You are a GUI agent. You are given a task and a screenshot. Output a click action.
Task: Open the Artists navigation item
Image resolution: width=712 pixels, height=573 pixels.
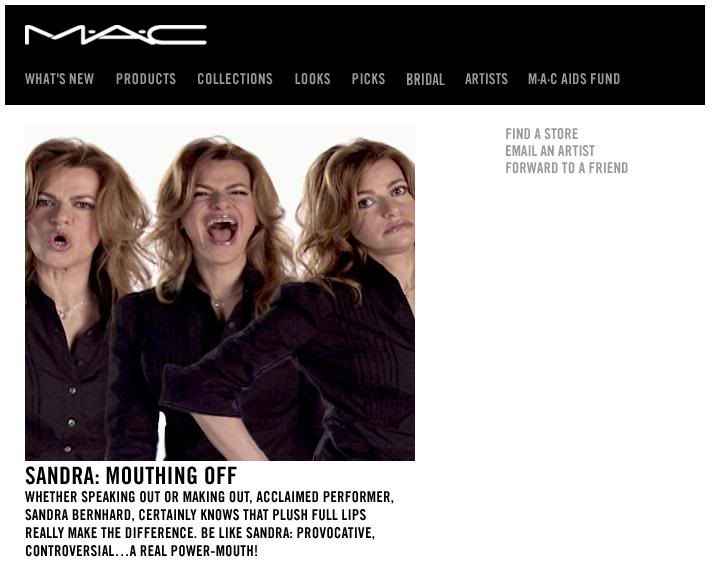click(486, 79)
